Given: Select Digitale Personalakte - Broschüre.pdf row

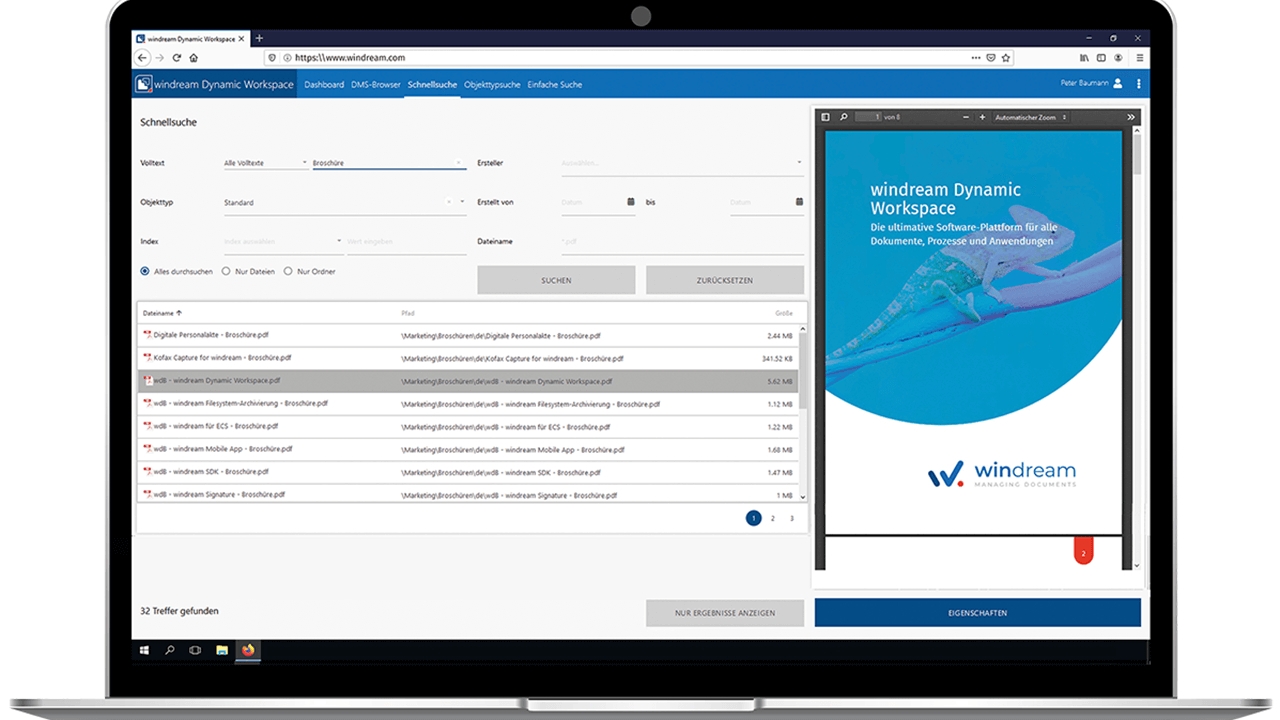Looking at the screenshot, I should coord(468,335).
